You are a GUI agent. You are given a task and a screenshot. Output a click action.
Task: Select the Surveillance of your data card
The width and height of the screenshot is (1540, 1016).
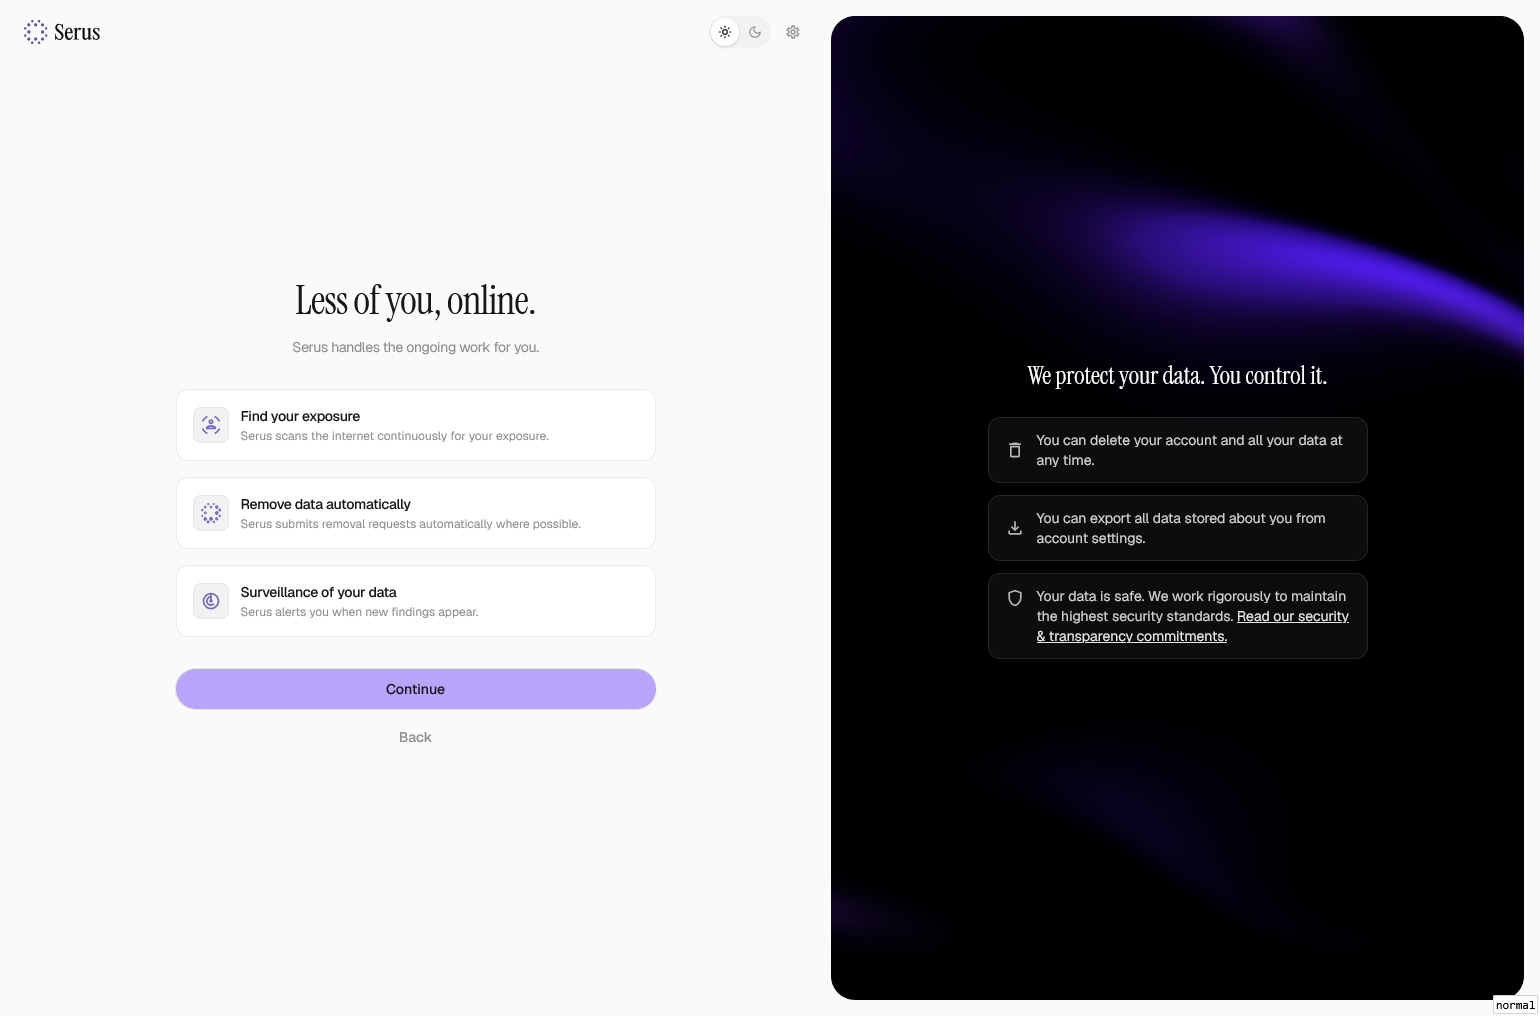point(416,601)
